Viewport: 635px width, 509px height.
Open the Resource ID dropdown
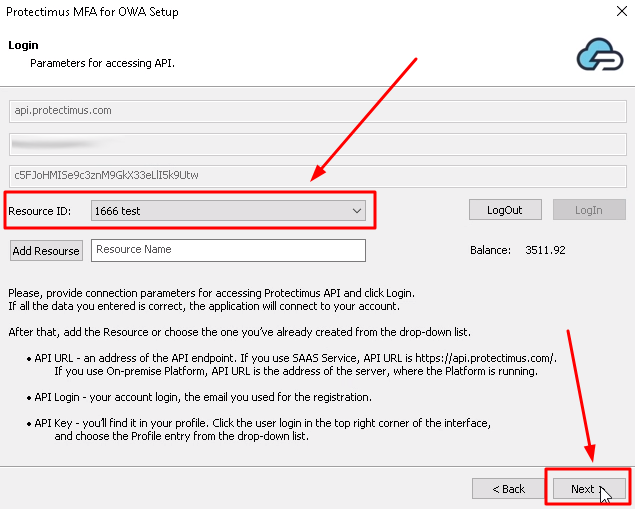228,211
